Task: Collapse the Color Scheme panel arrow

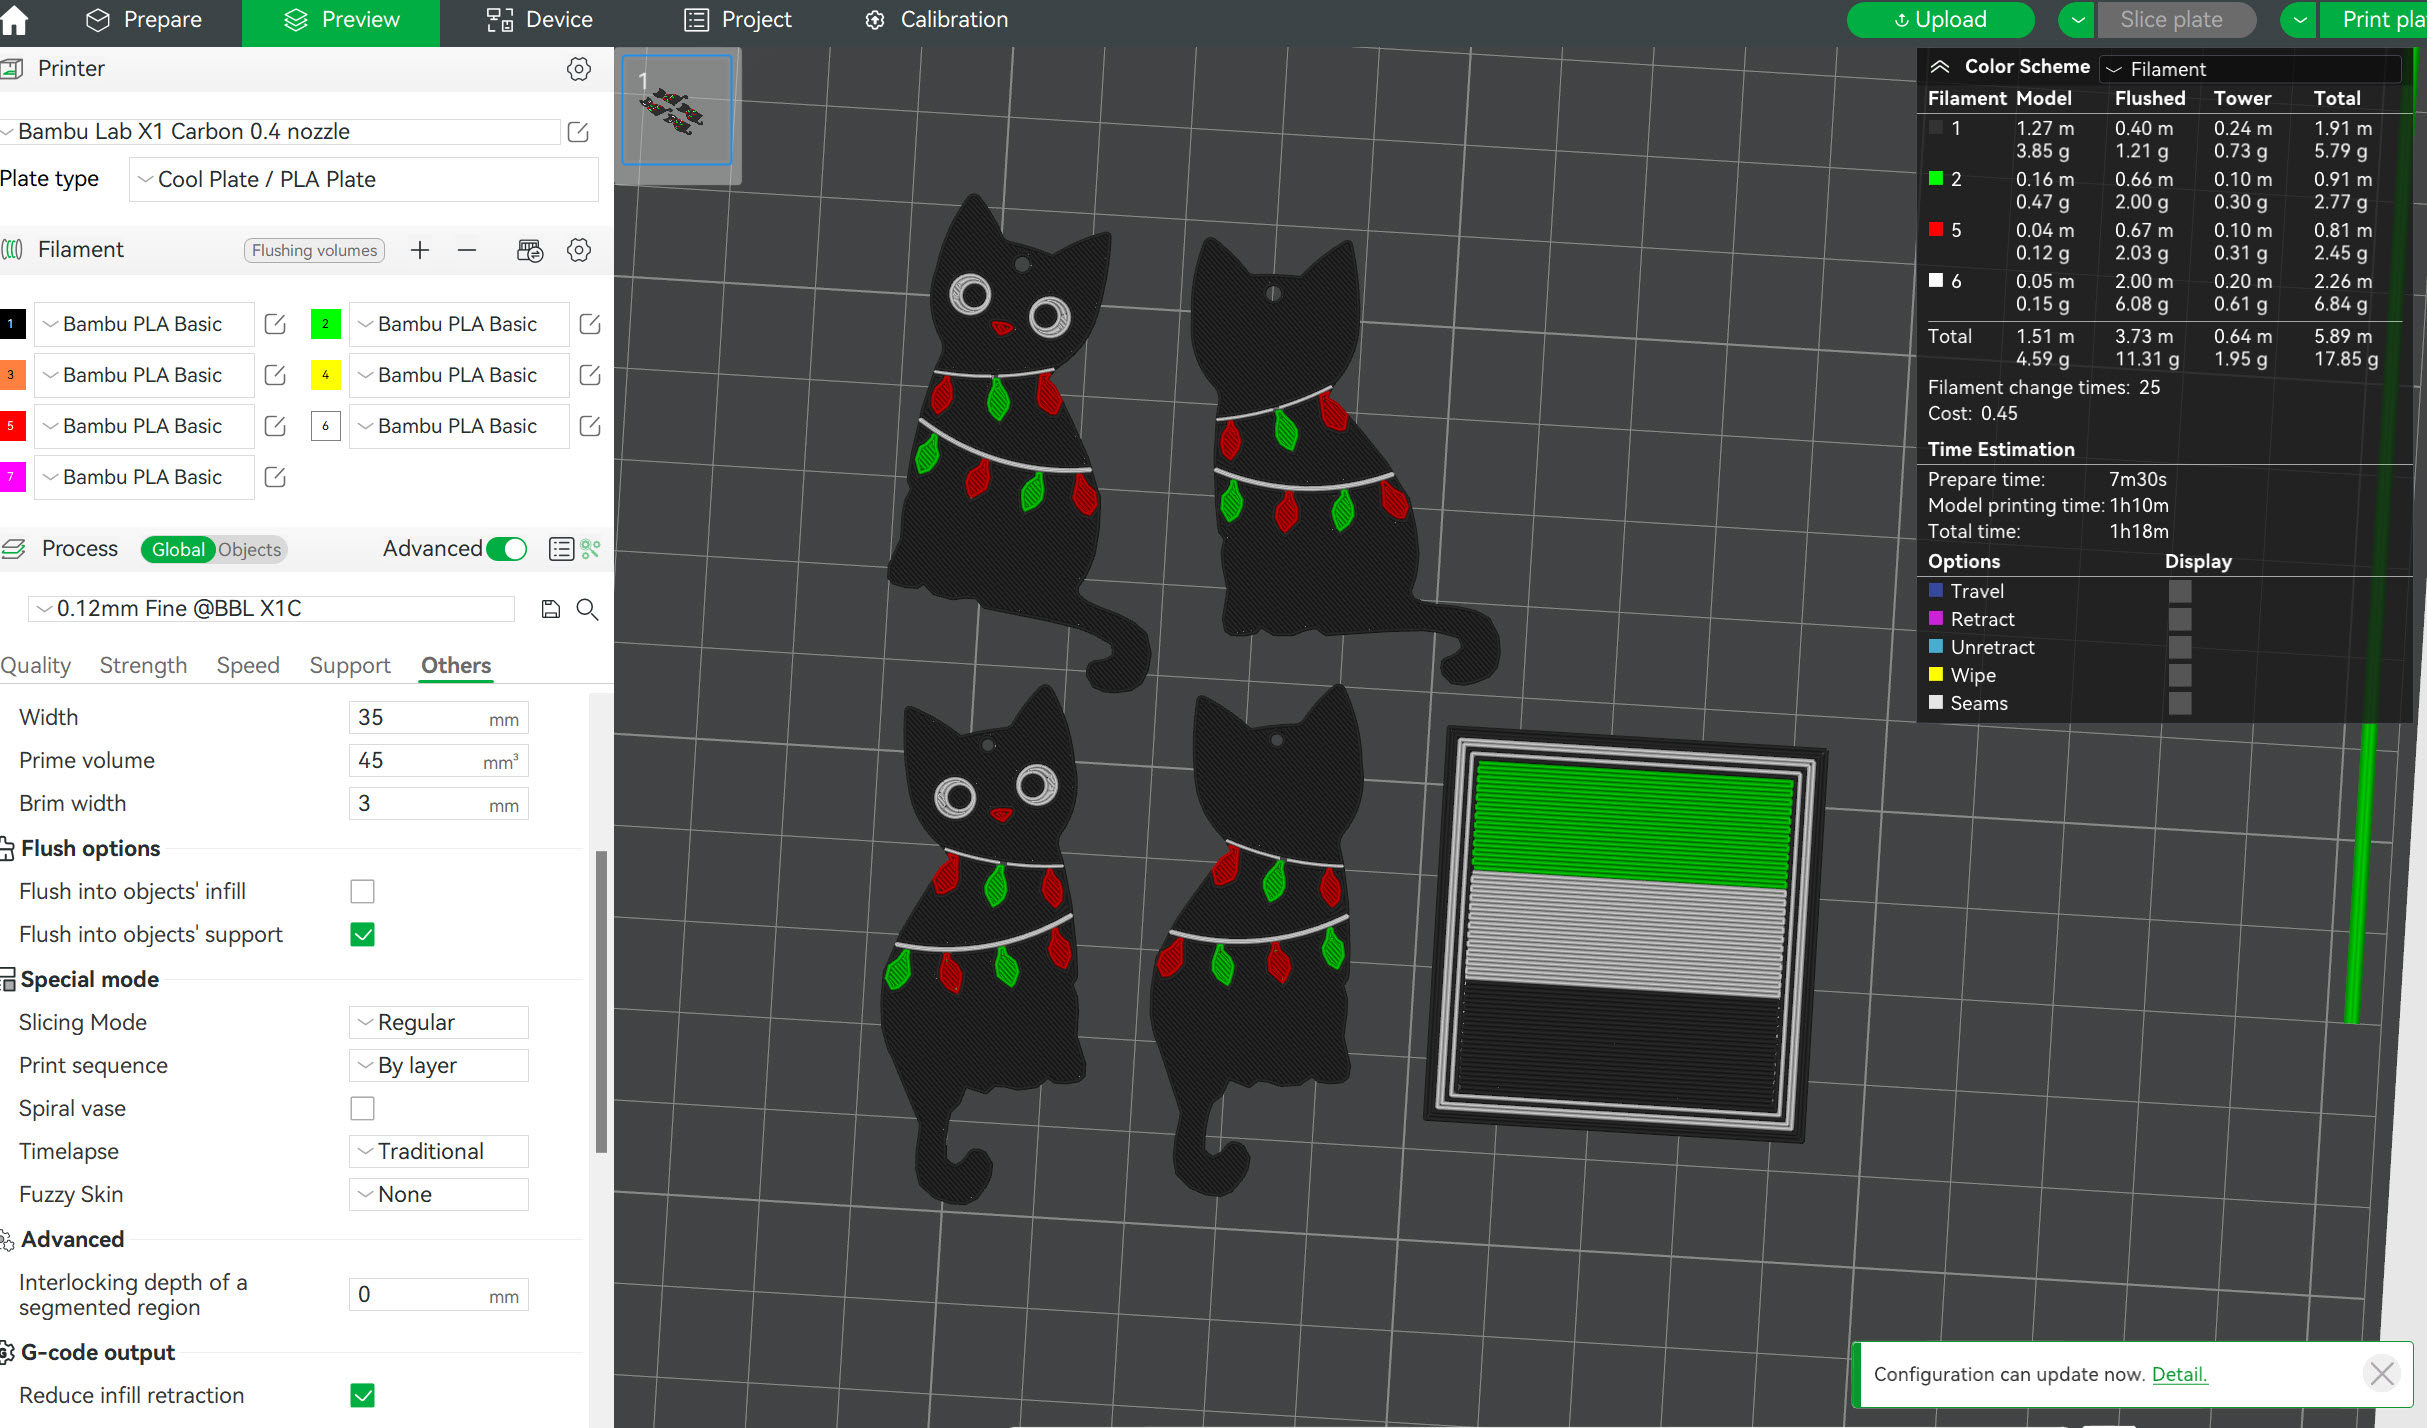Action: tap(1940, 67)
